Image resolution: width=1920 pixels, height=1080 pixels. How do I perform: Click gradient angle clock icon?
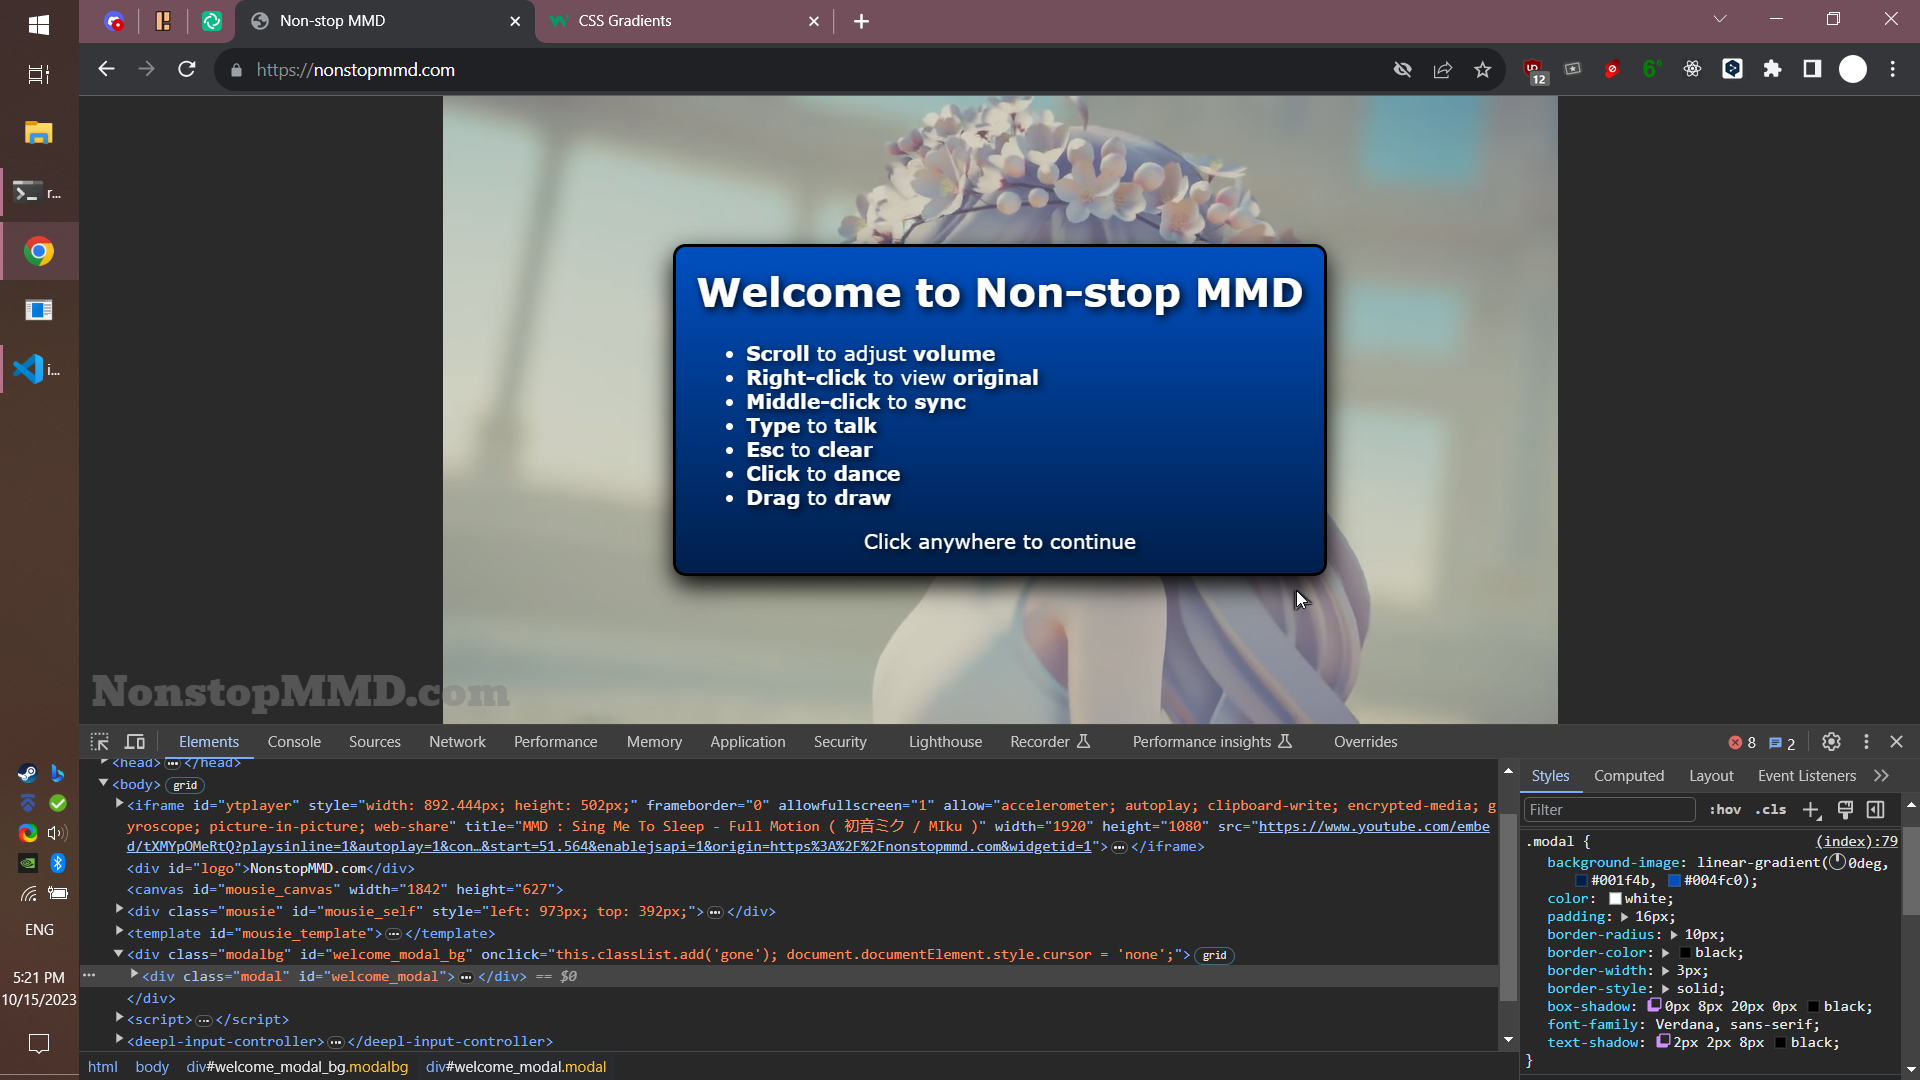[x=1837, y=862]
